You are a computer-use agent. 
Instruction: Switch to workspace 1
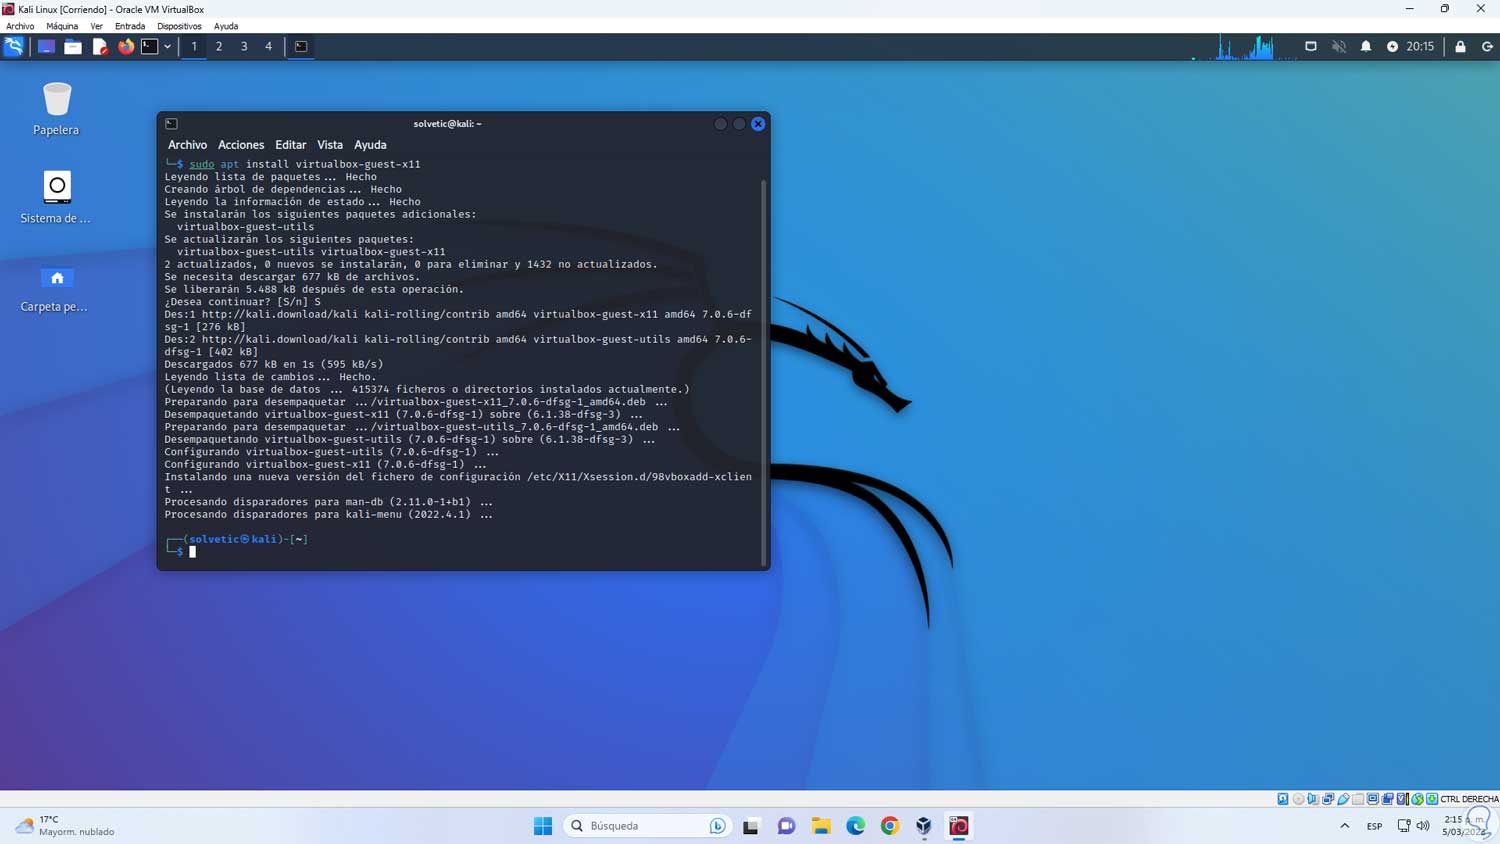194,46
